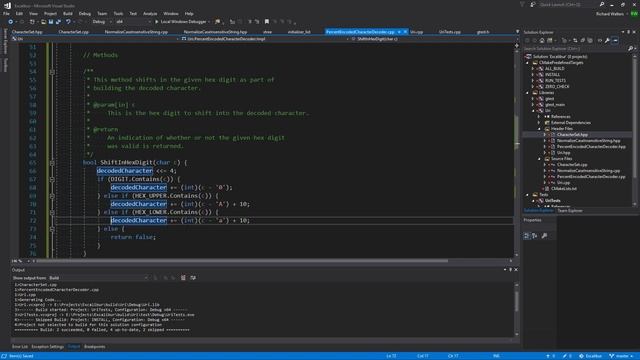Screen dimensions: 640x360
Task: Select the RUN_TESTS project in Solution Explorer
Action: [x=555, y=80]
